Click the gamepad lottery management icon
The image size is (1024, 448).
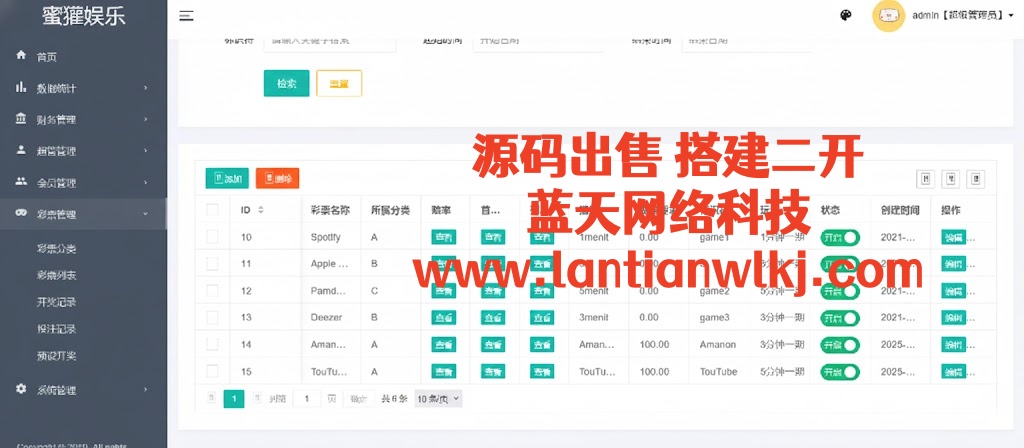pos(21,214)
